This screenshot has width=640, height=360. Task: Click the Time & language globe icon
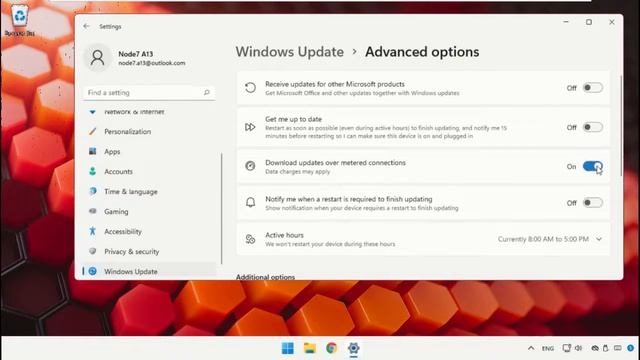coord(93,191)
